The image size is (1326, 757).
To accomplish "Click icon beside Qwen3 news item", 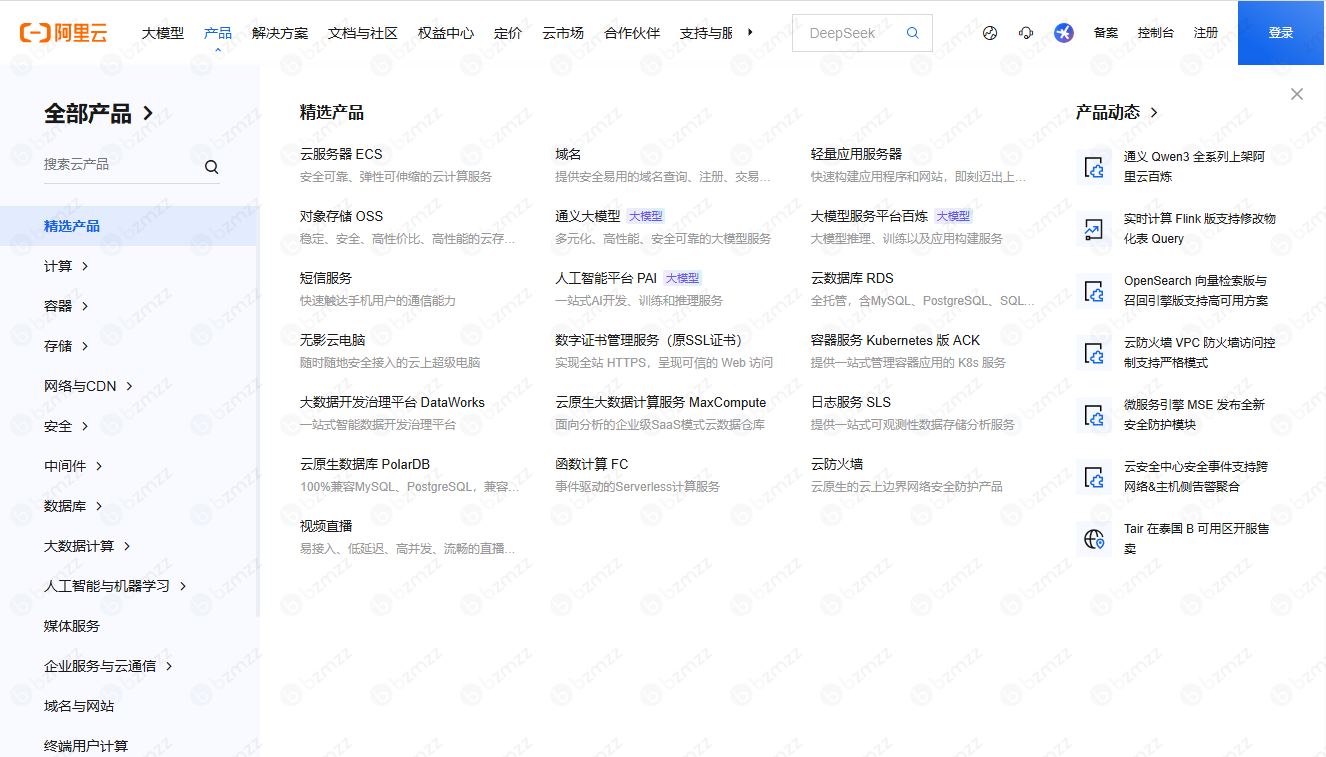I will [x=1094, y=167].
